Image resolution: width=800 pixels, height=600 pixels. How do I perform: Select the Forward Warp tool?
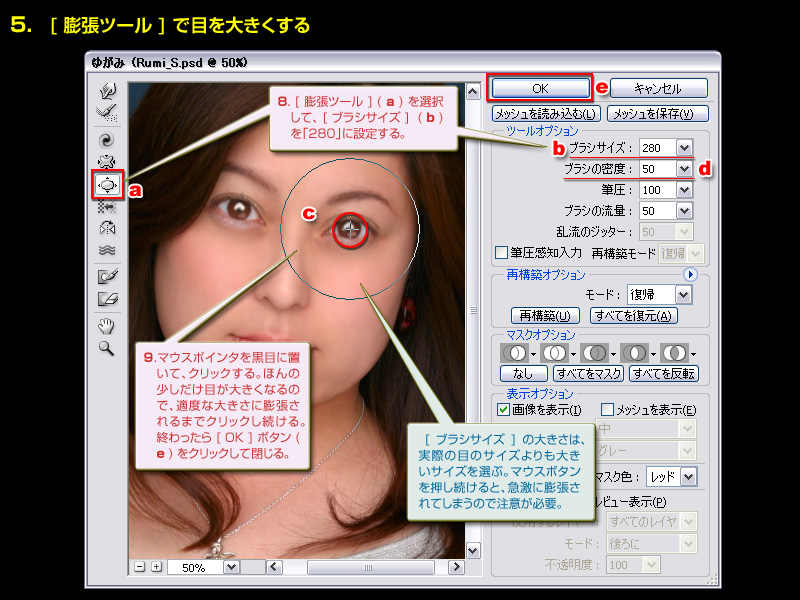tap(107, 91)
